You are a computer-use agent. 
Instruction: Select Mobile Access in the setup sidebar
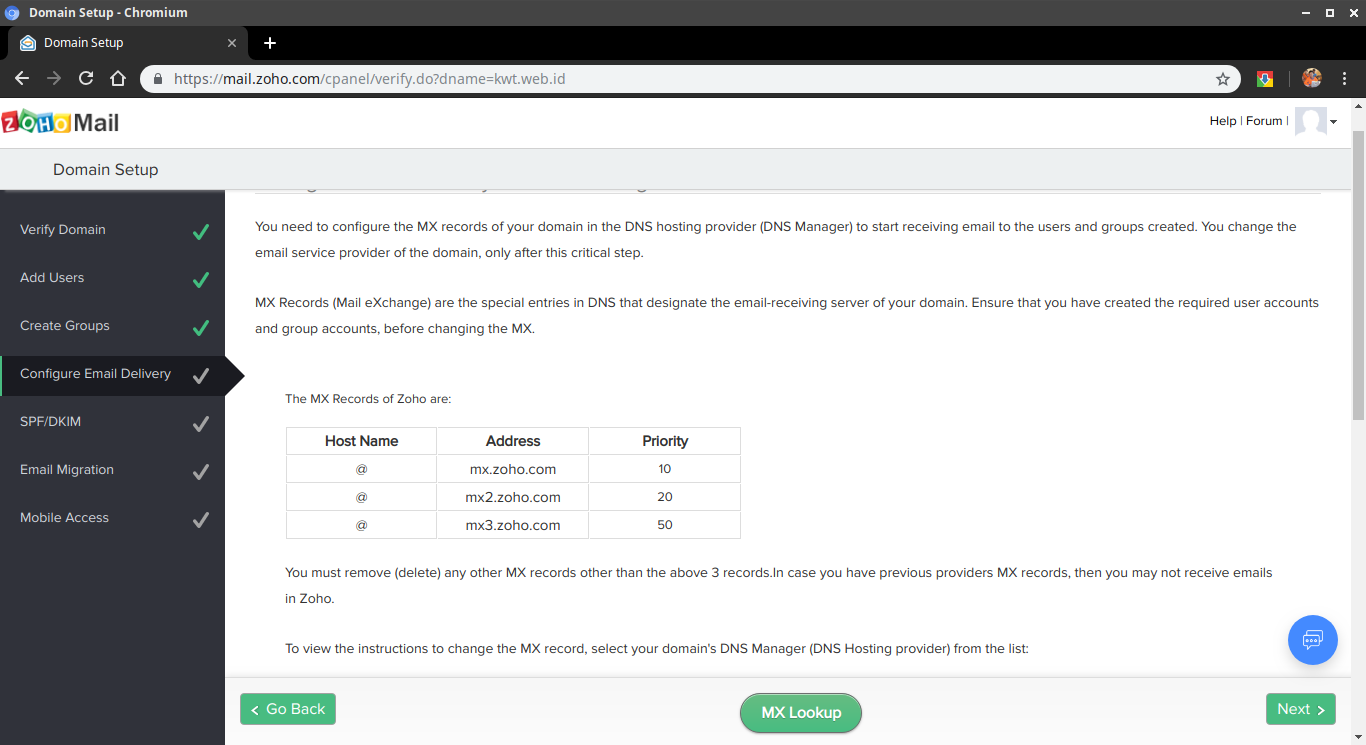64,517
